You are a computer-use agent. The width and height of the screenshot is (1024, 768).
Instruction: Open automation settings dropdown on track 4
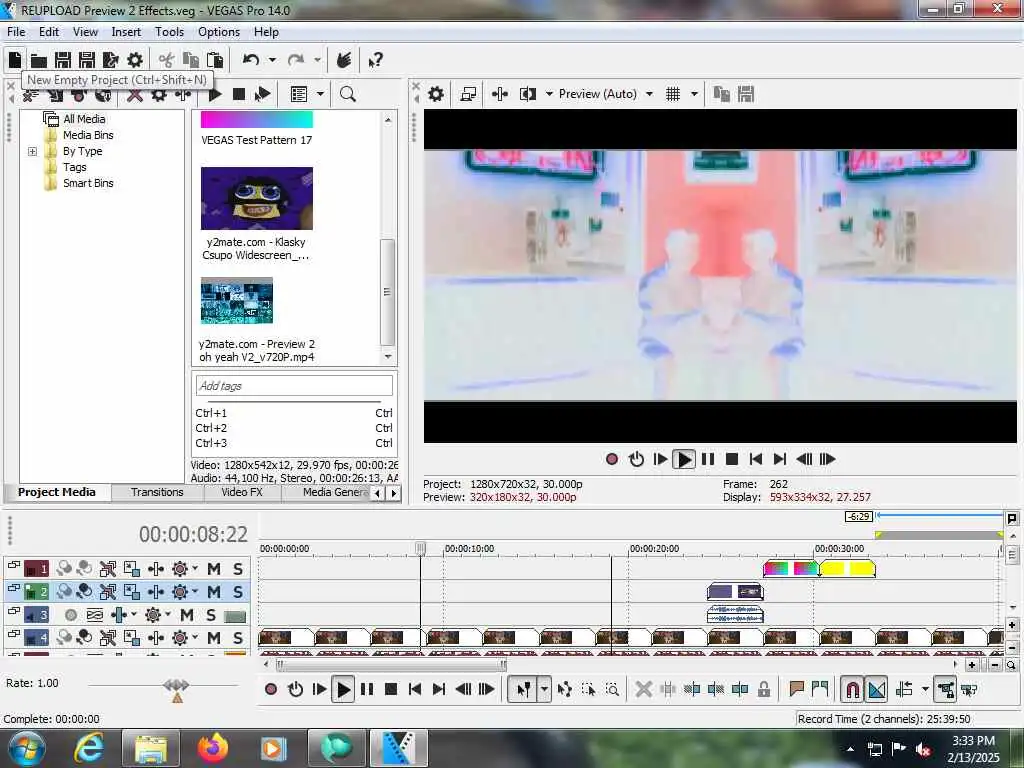click(x=195, y=638)
